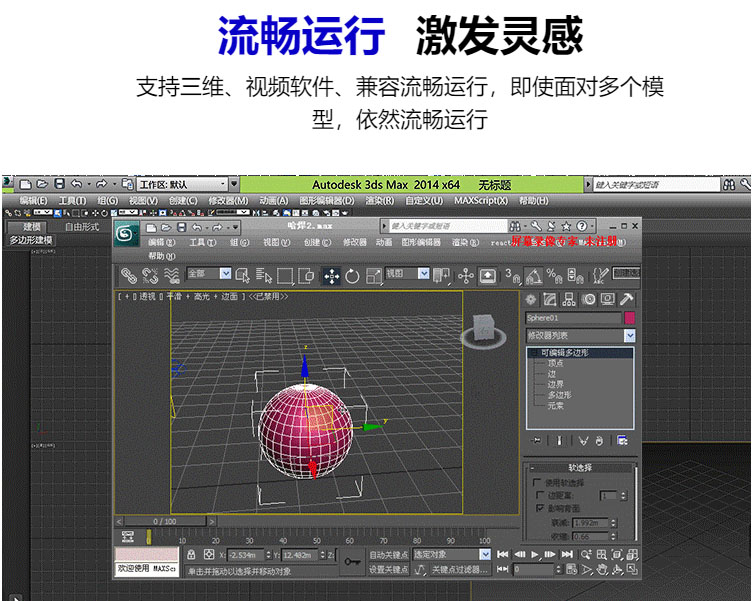Image resolution: width=753 pixels, height=601 pixels.
Task: Select the 顶点 sub-object level
Action: [556, 364]
